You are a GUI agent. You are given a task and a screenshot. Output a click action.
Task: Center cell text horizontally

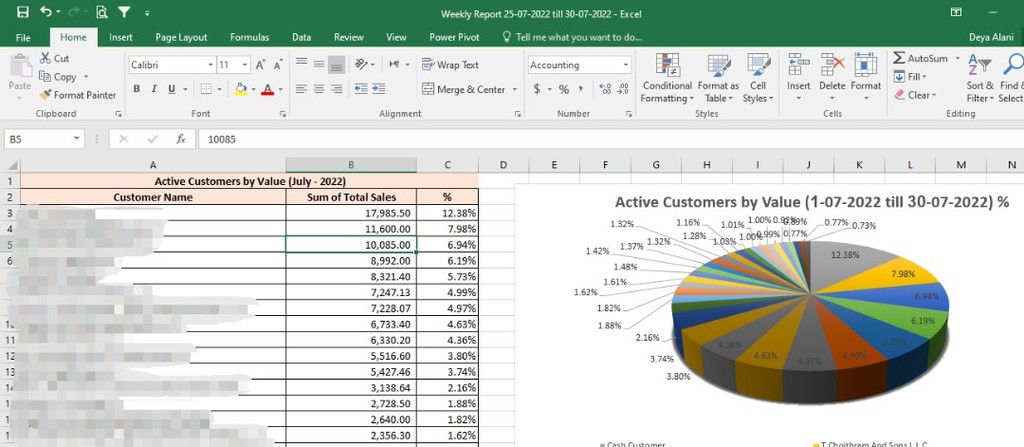(319, 88)
